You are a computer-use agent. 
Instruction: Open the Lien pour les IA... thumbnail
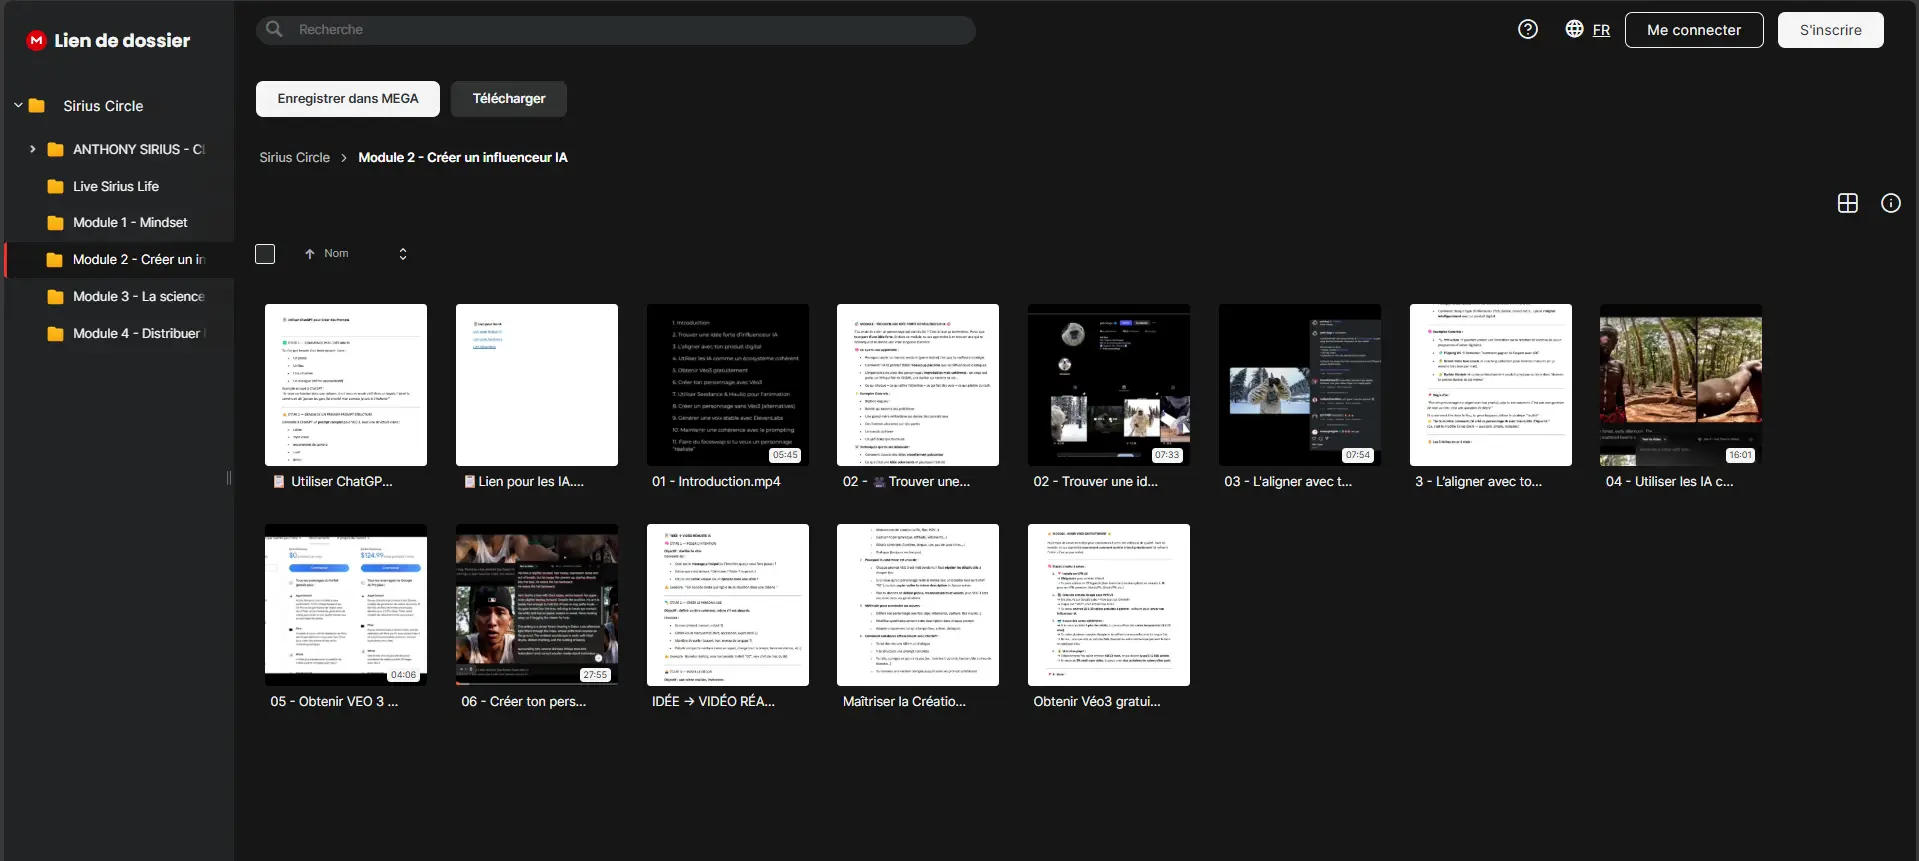(x=537, y=385)
